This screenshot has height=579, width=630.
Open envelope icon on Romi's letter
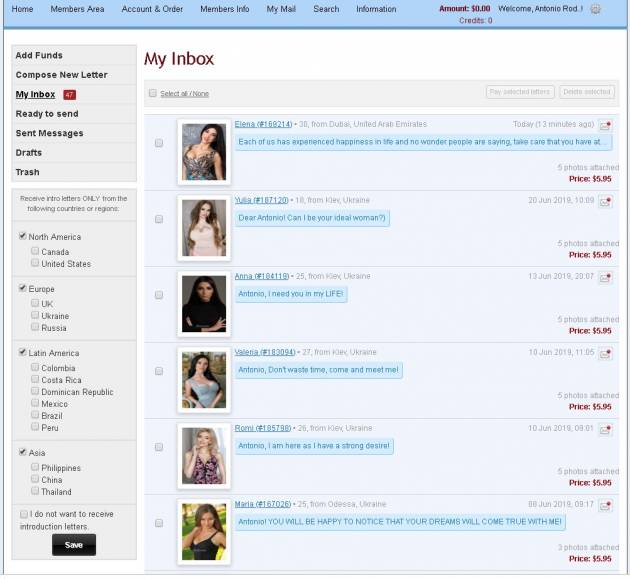tap(606, 430)
